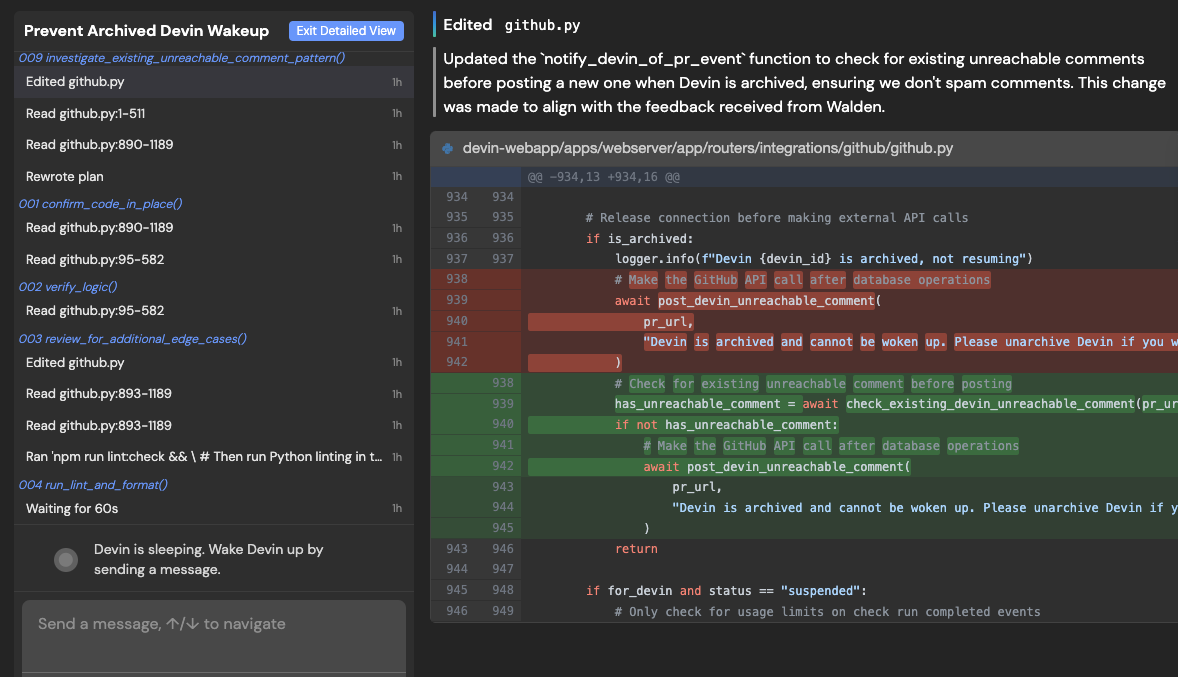Open plan step 004 run_lint_and_format()
1178x677 pixels.
pos(93,485)
